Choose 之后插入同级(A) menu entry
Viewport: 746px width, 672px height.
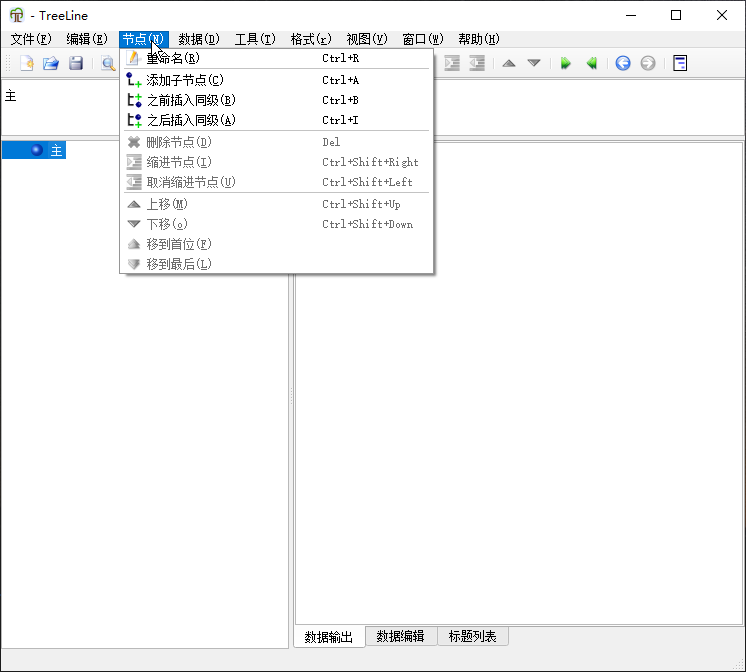(276, 120)
